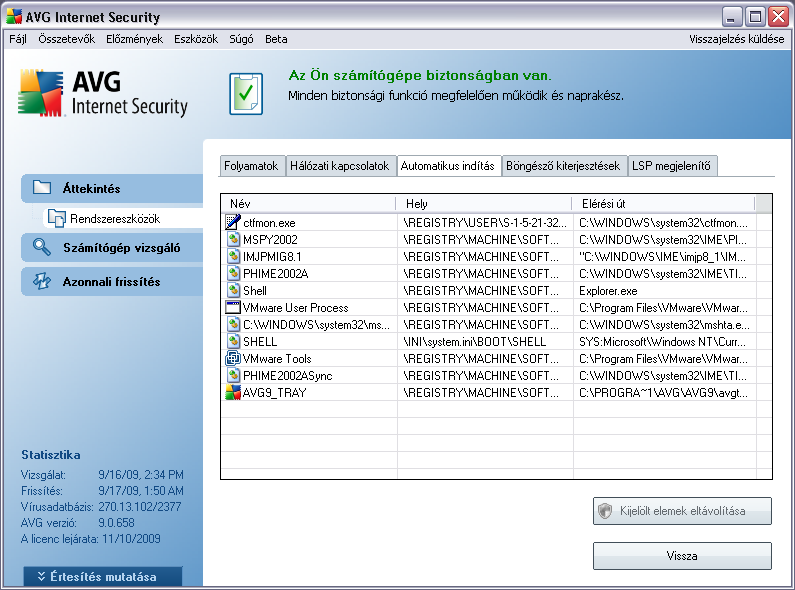795x590 pixels.
Task: Click the licenc lejárata 11/10/2009 text
Action: (90, 538)
